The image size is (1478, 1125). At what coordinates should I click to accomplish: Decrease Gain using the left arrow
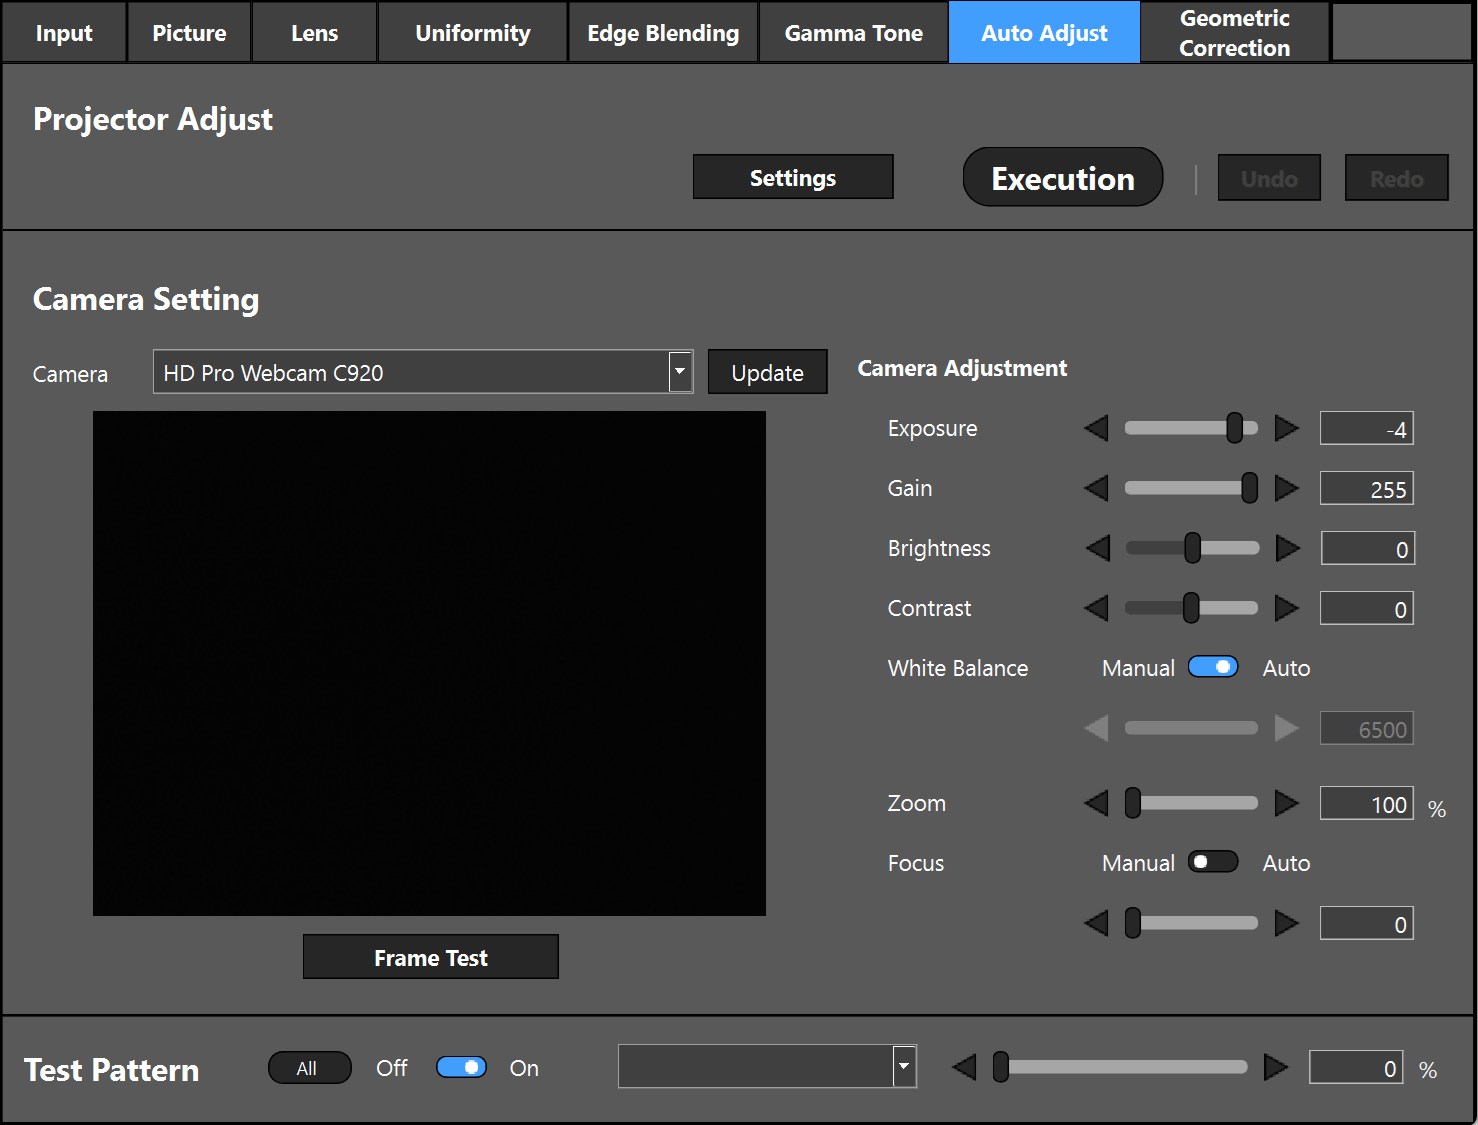1097,489
